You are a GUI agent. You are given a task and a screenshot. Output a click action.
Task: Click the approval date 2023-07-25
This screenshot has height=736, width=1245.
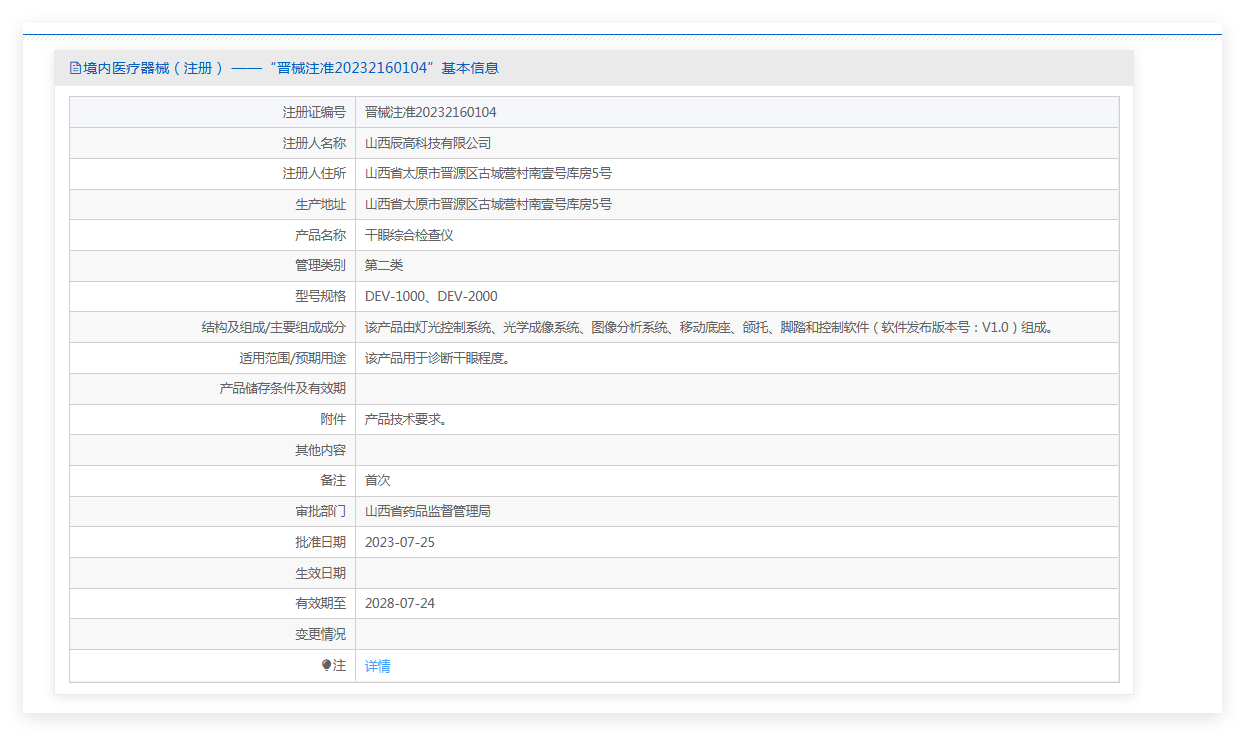(x=400, y=543)
